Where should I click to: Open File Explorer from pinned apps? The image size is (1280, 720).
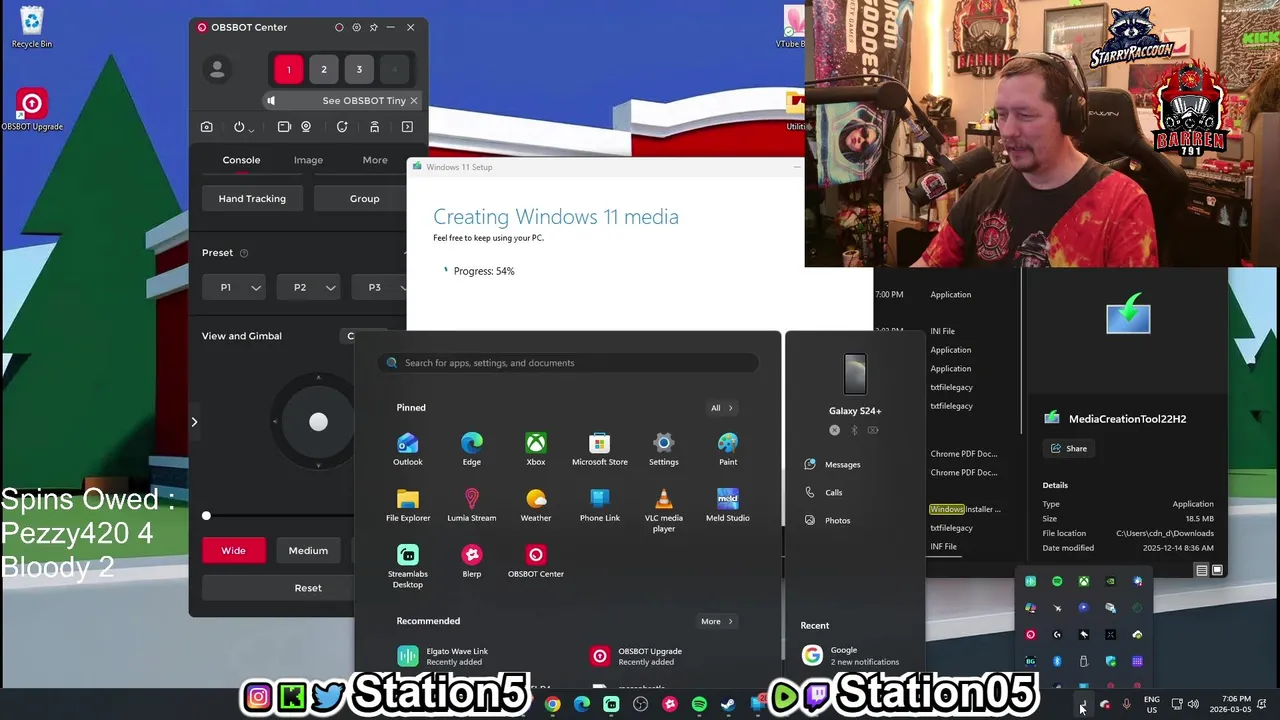(408, 505)
